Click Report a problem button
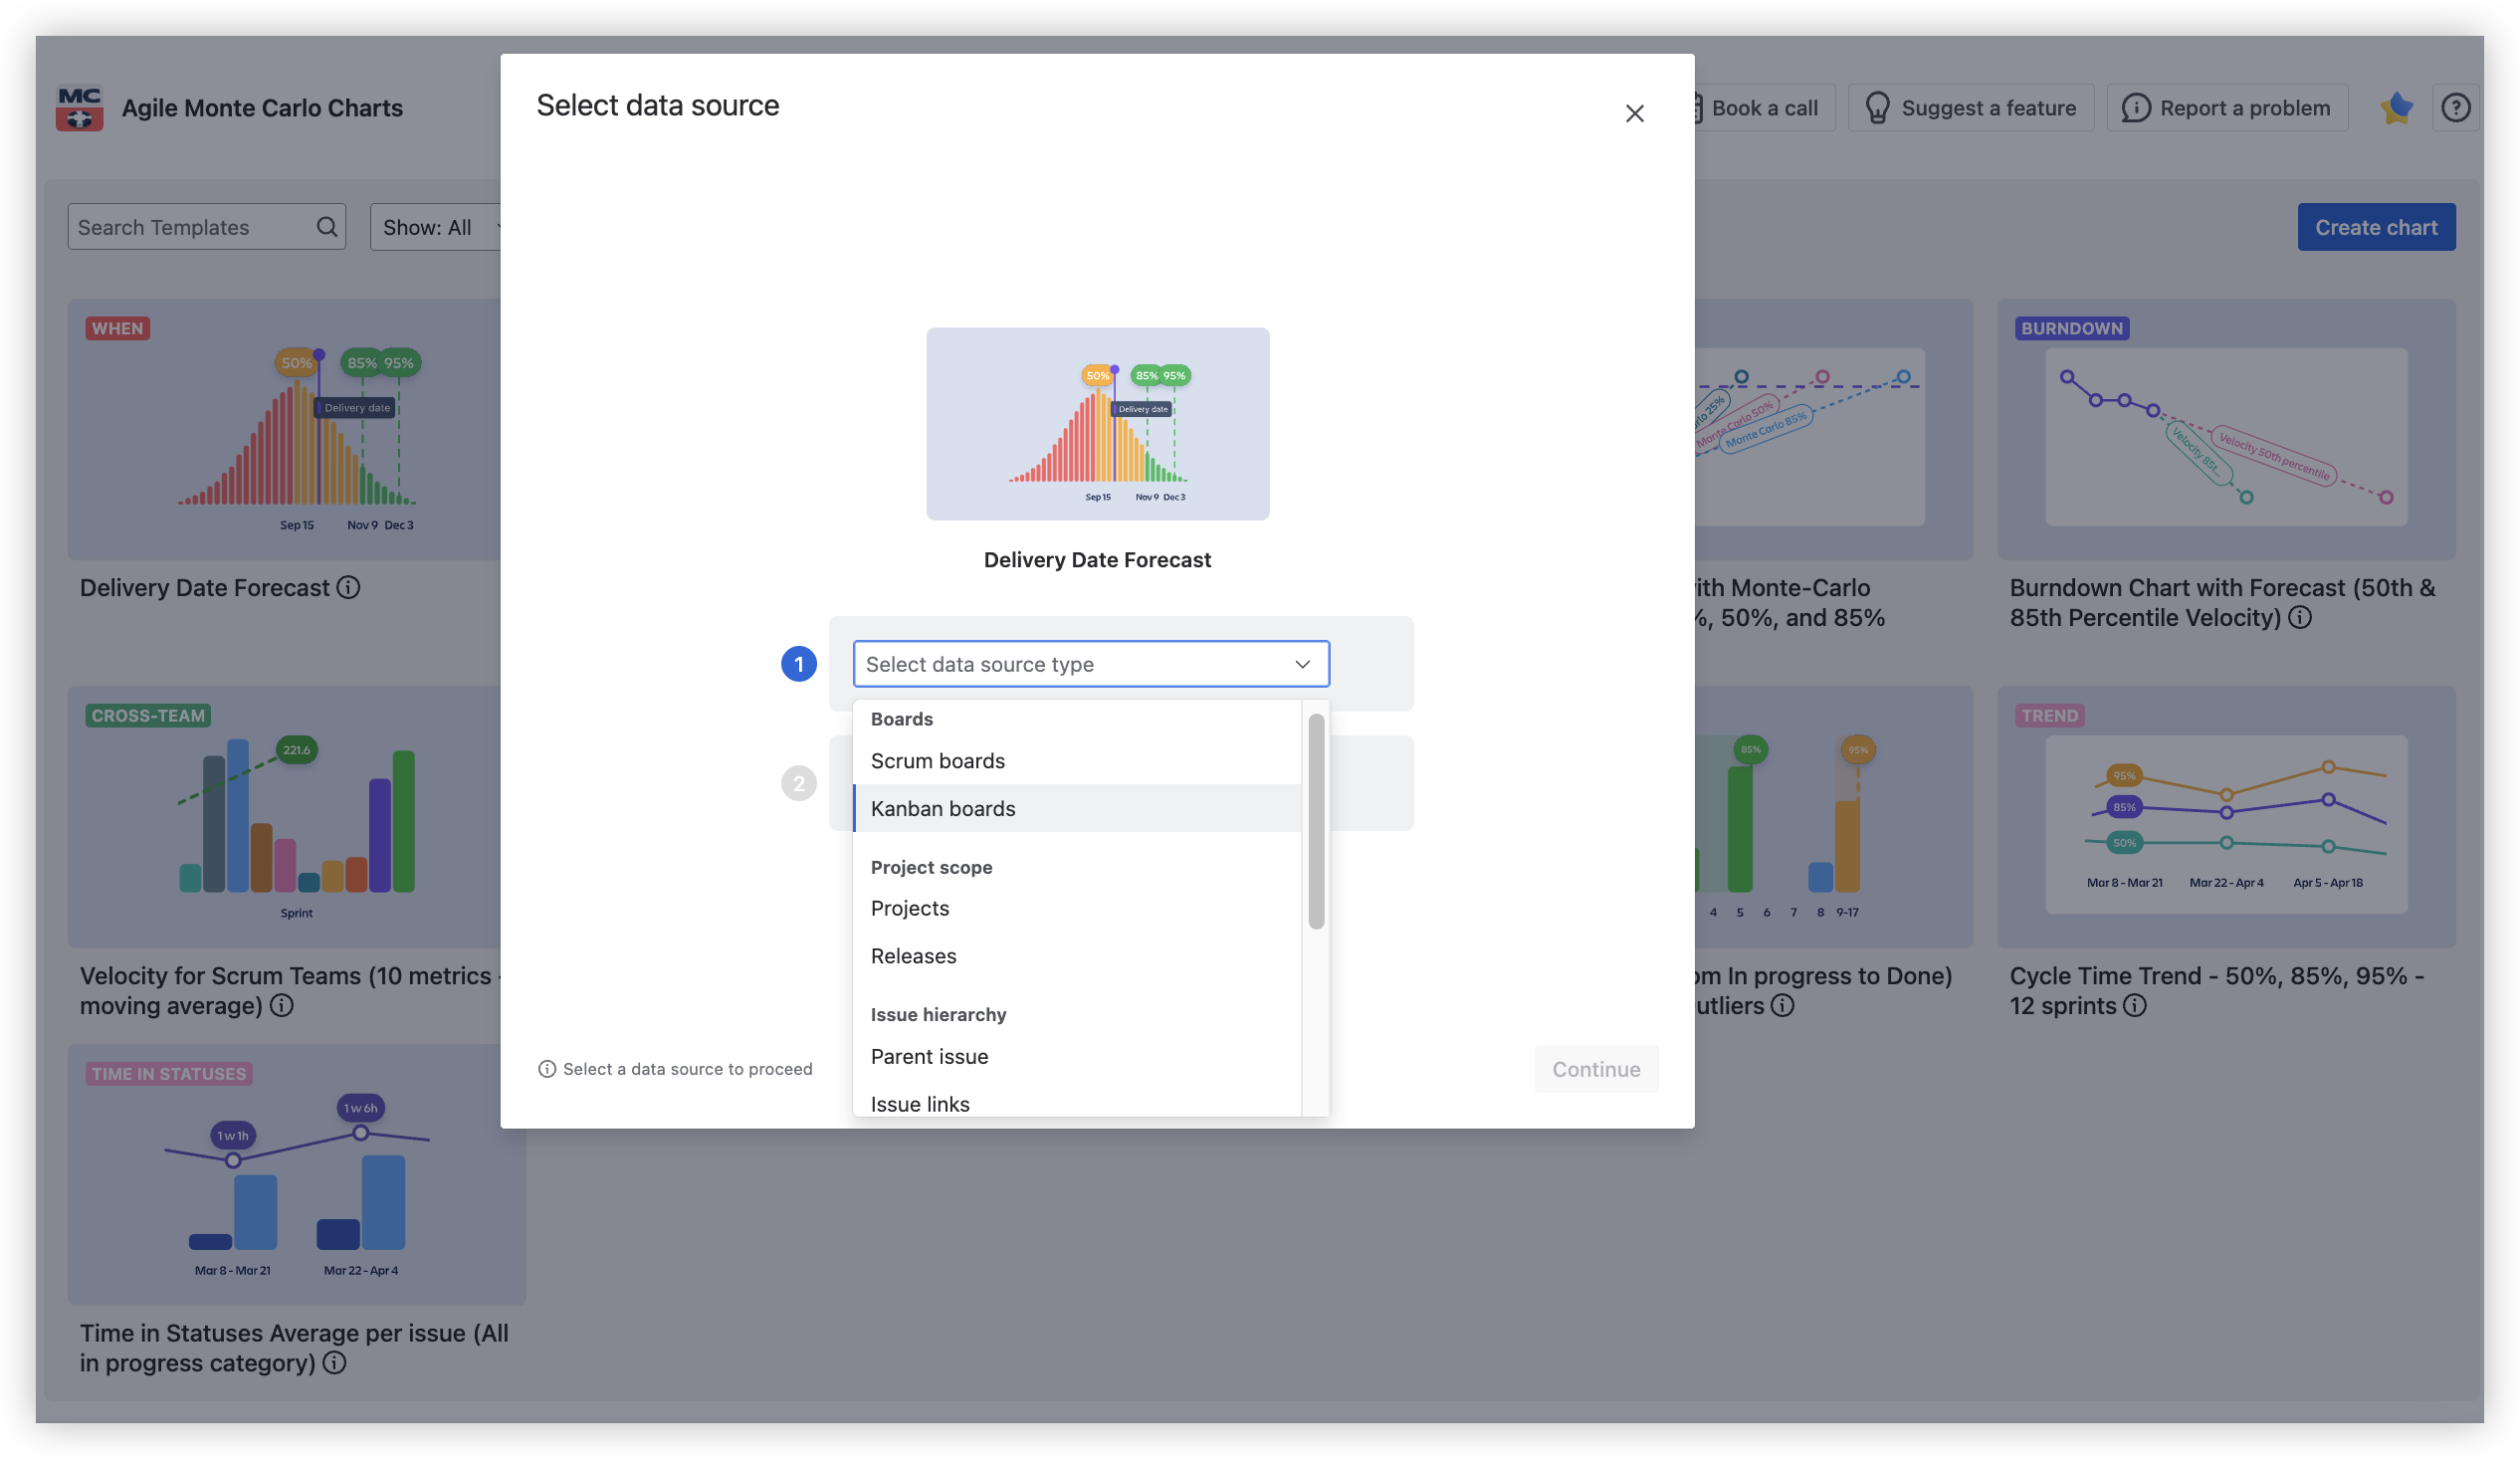The image size is (2520, 1459). click(2226, 108)
